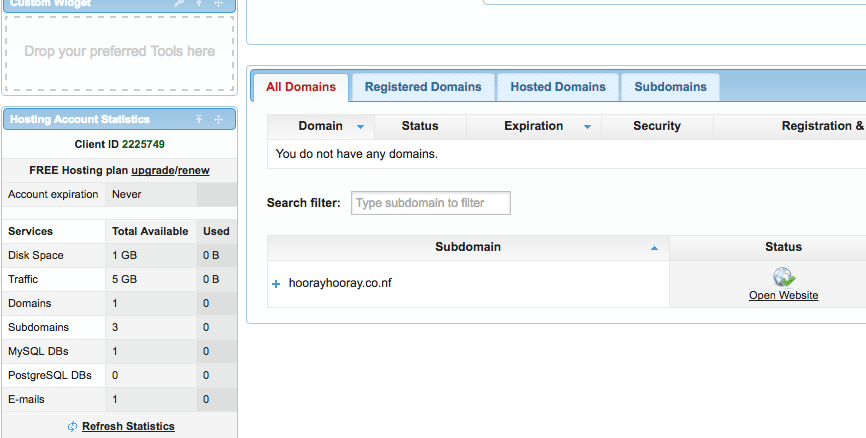Toggle Subdomain column sort arrow
The height and width of the screenshot is (438, 866).
click(x=654, y=248)
